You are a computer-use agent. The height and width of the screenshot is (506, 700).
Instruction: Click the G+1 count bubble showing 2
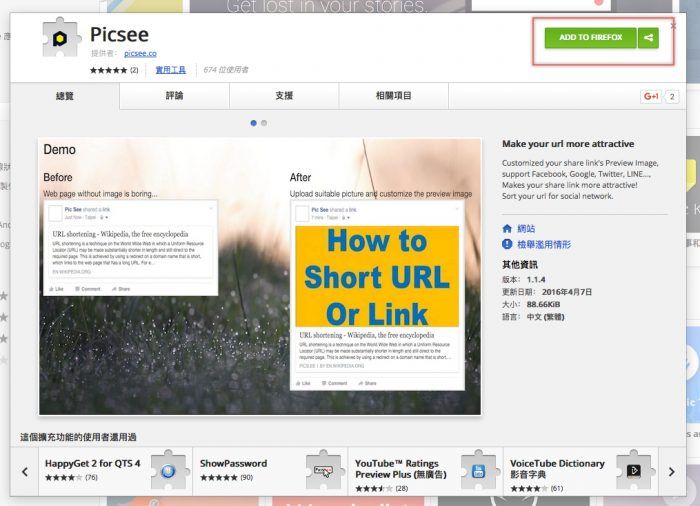click(672, 96)
